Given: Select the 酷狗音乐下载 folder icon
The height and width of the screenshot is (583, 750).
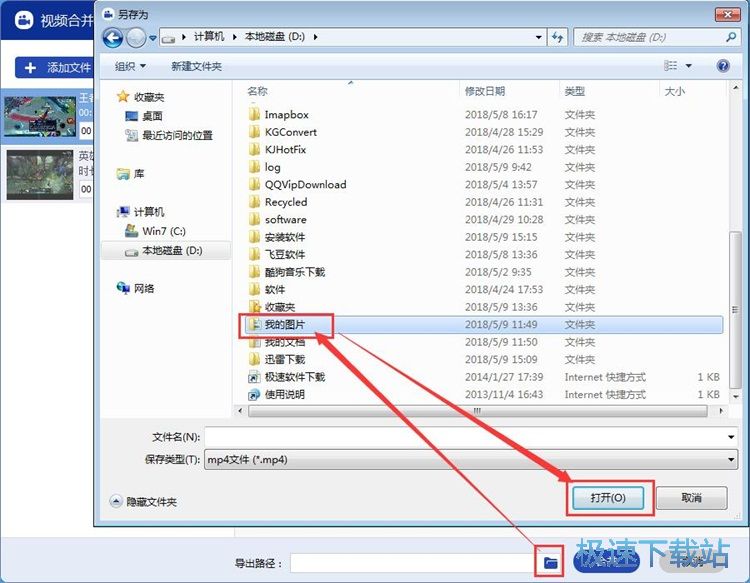Looking at the screenshot, I should point(254,272).
